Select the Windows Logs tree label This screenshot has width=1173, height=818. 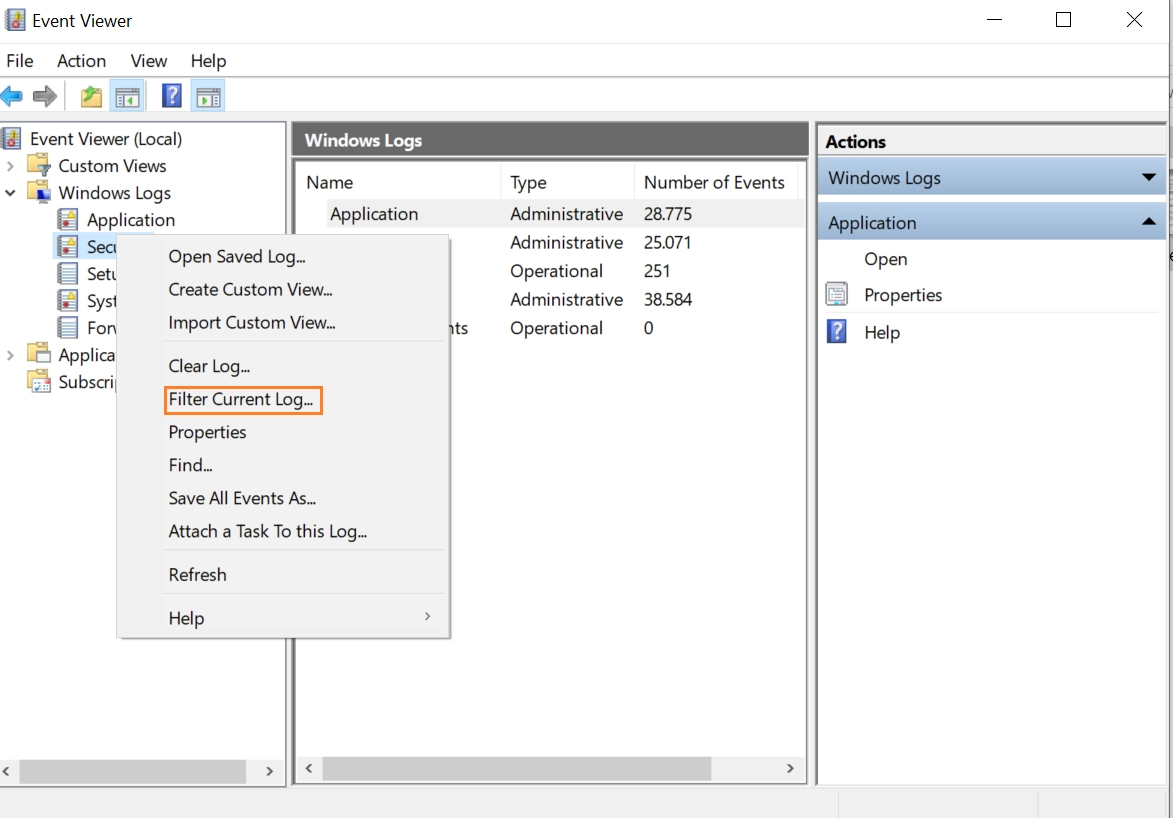114,192
